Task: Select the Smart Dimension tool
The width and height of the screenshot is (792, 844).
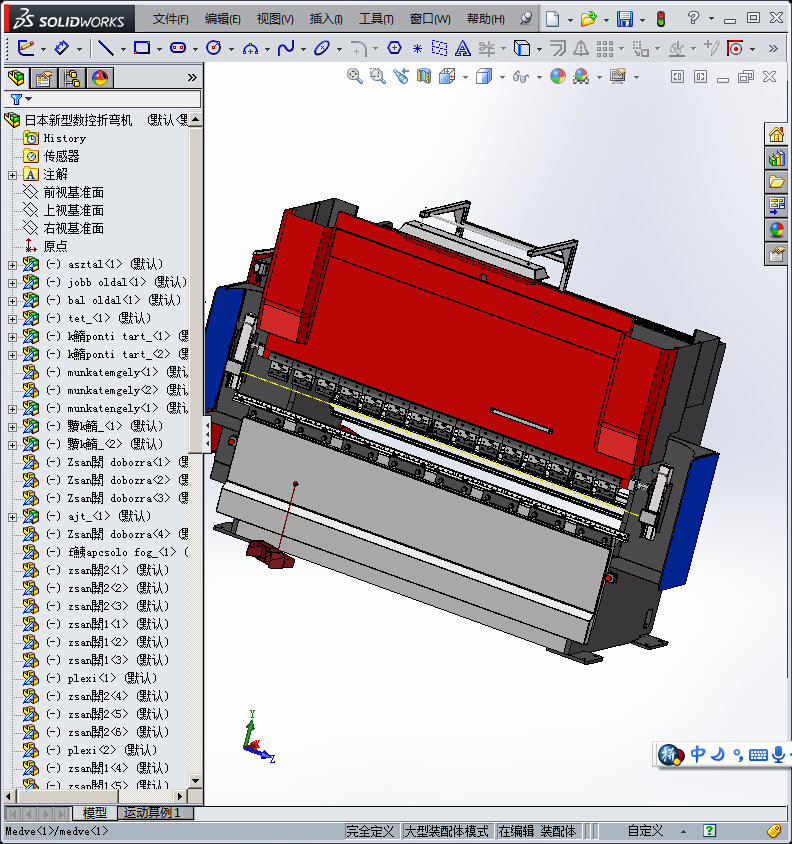Action: point(62,48)
